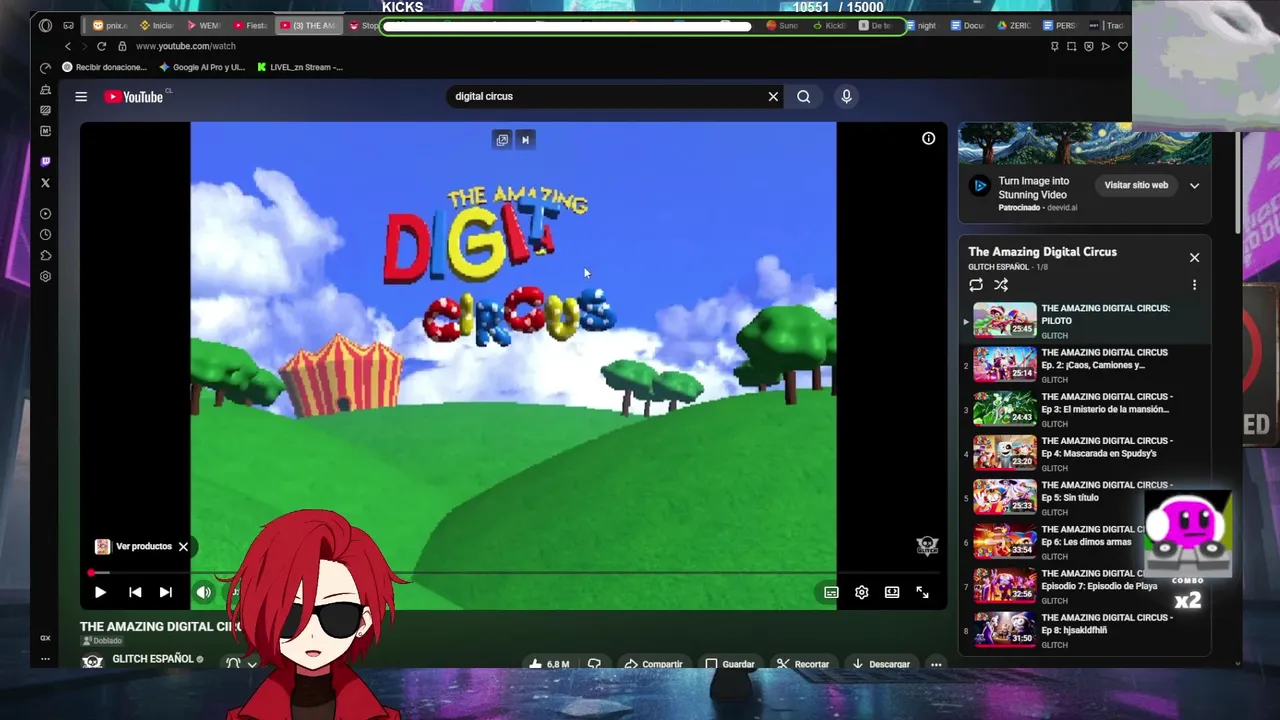Skip to the previous video
Viewport: 1280px width, 720px height.
(x=135, y=593)
